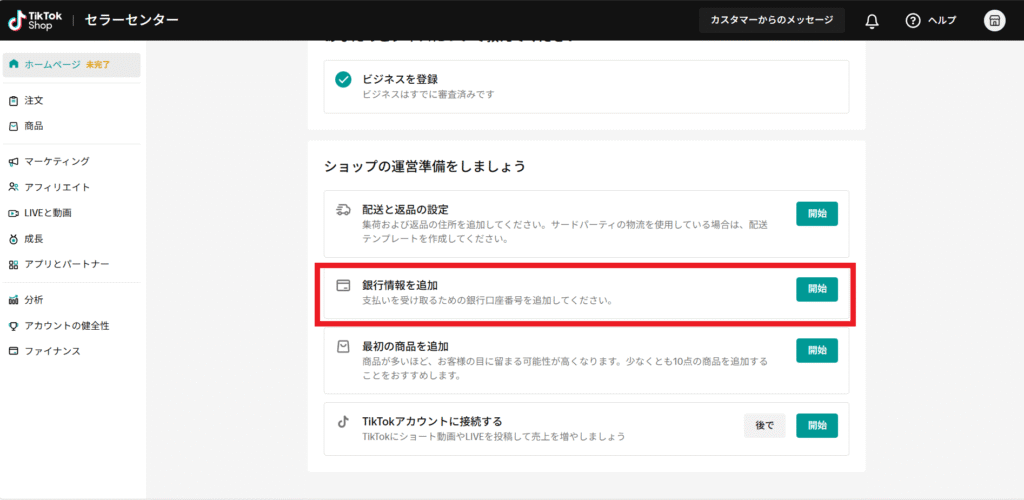Viewport: 1024px width, 500px height.
Task: Click the TikTok Shop logo
Action: tap(34, 20)
